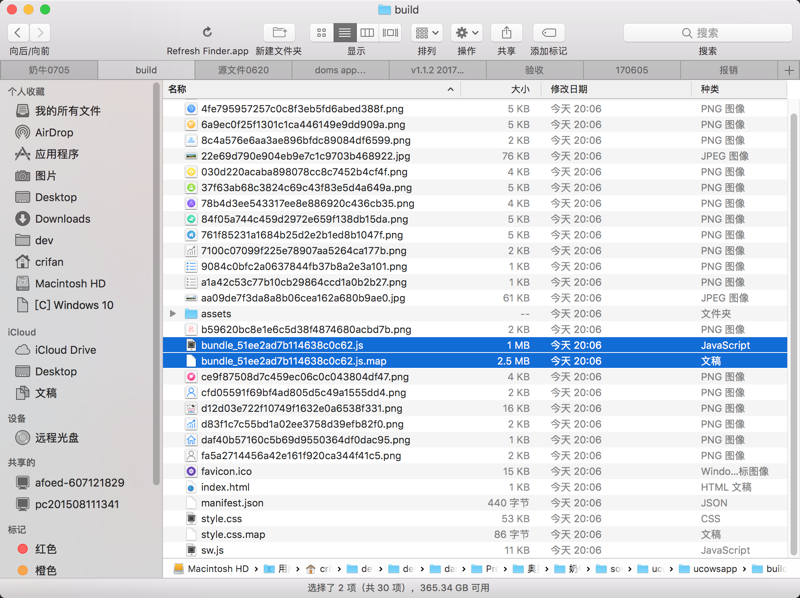Open Macintosh HD in sidebar
Viewport: 800px width, 598px height.
pyautogui.click(x=70, y=284)
